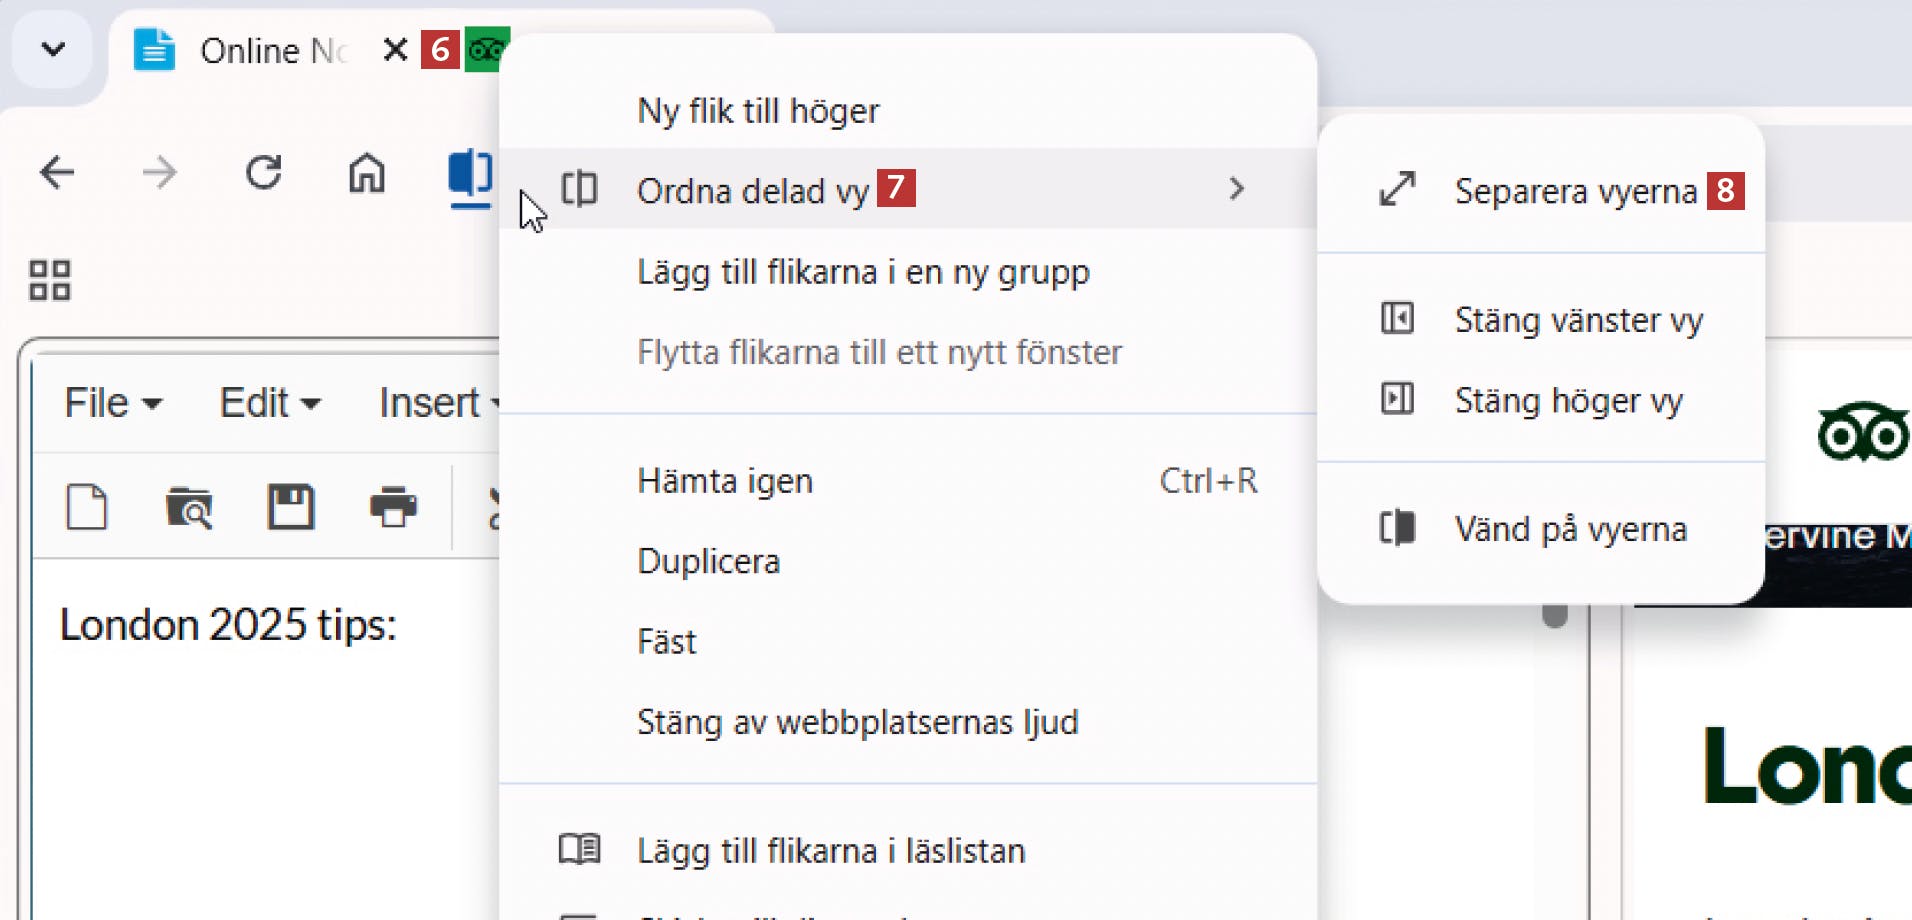Close the Online Notepad tab
The height and width of the screenshot is (920, 1912).
pyautogui.click(x=395, y=50)
